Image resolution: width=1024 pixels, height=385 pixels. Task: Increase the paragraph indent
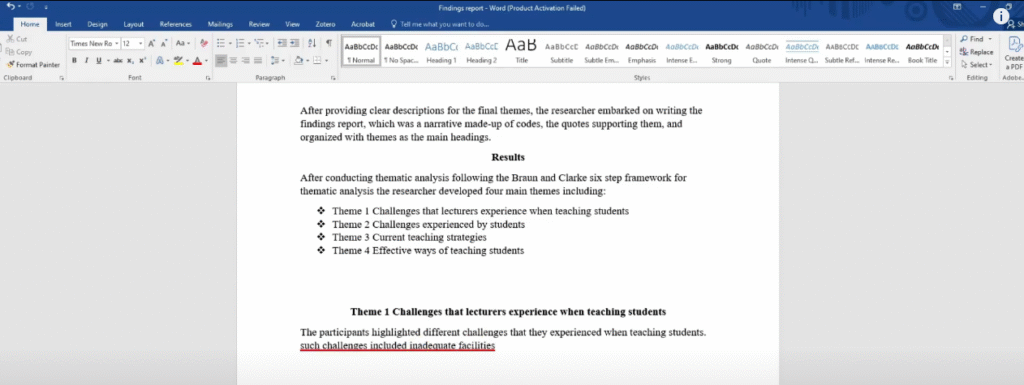click(295, 43)
